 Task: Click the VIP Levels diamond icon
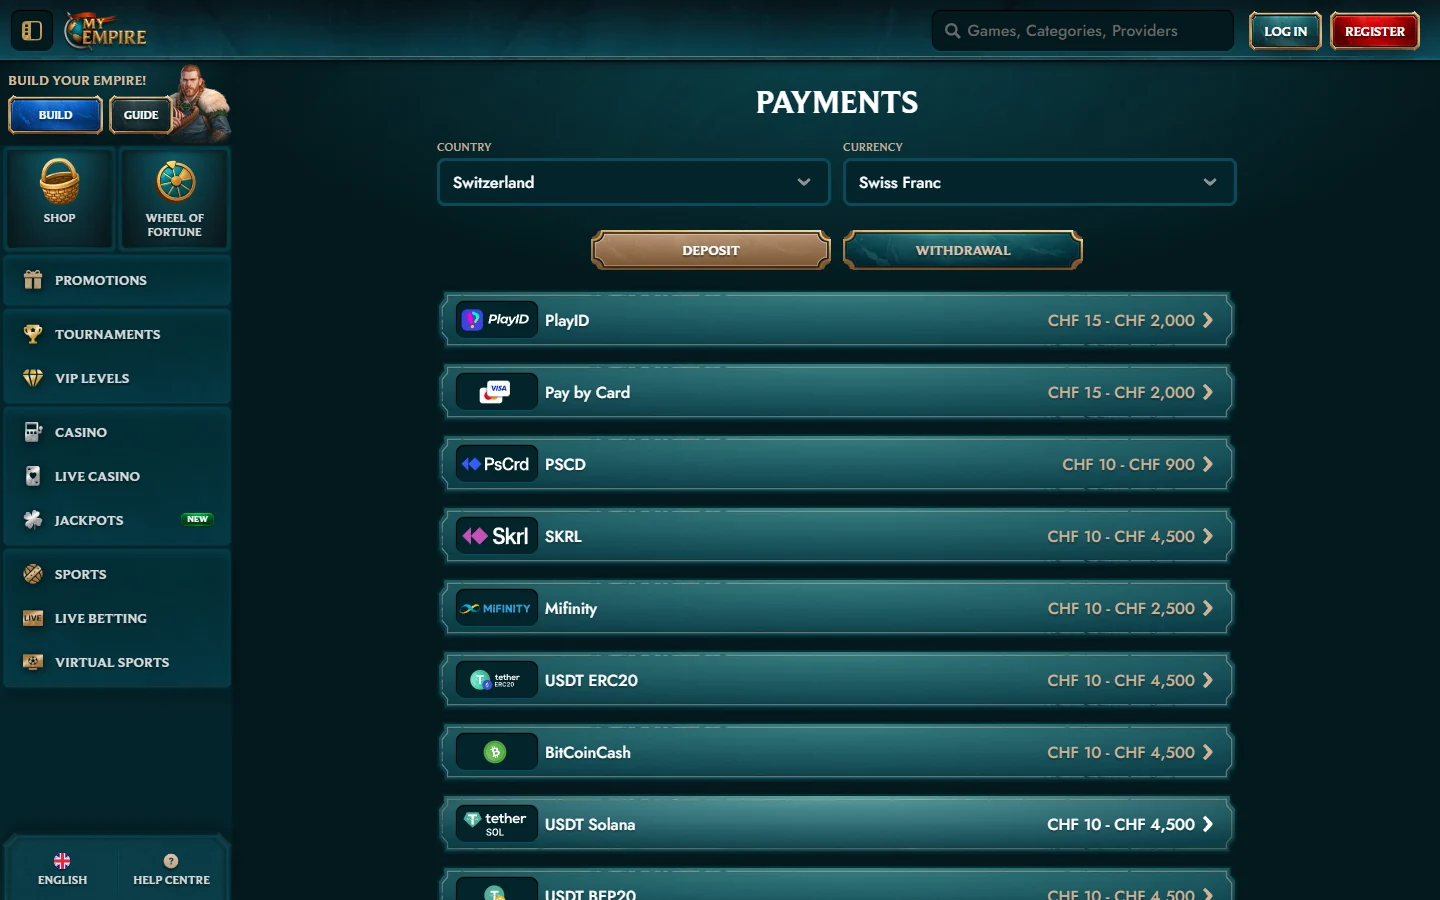coord(33,378)
